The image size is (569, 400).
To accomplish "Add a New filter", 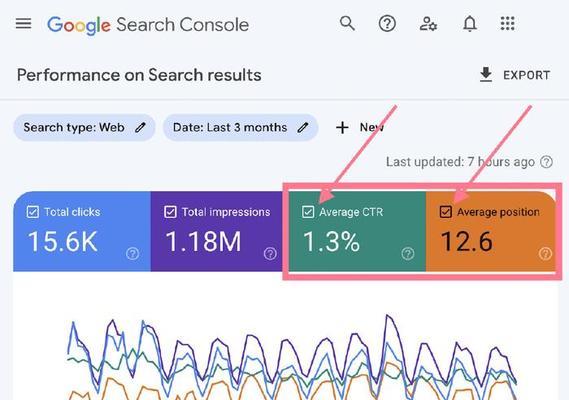I will [x=360, y=127].
